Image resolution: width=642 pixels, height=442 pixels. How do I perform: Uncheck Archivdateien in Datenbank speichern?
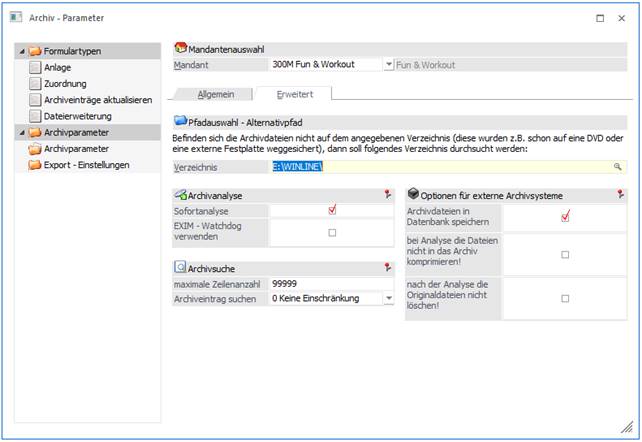pos(565,217)
